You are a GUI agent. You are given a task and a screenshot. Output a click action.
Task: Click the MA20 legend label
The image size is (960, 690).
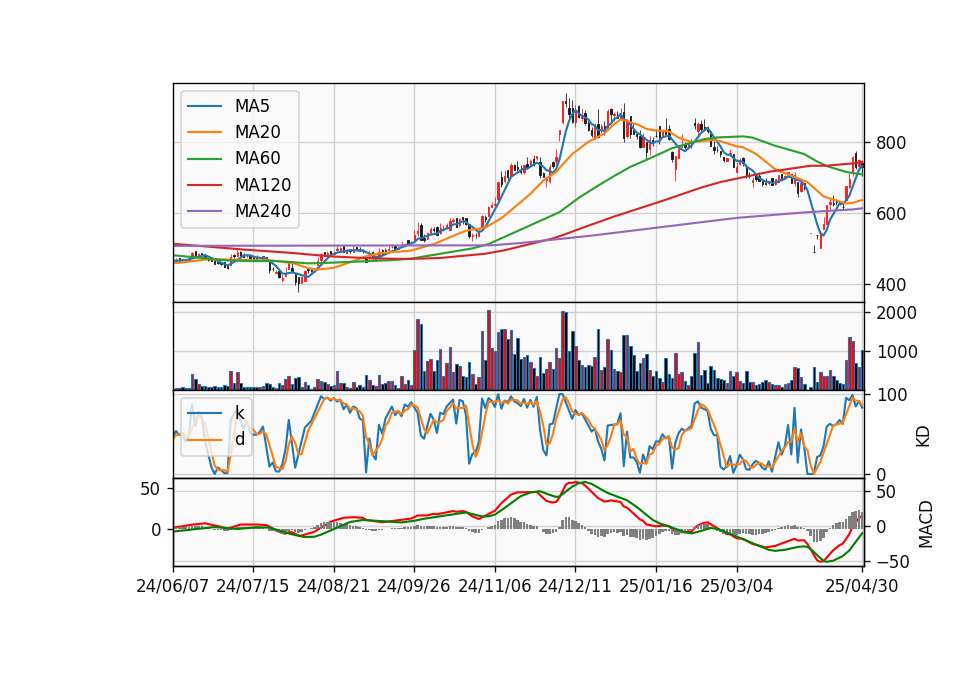(x=258, y=132)
